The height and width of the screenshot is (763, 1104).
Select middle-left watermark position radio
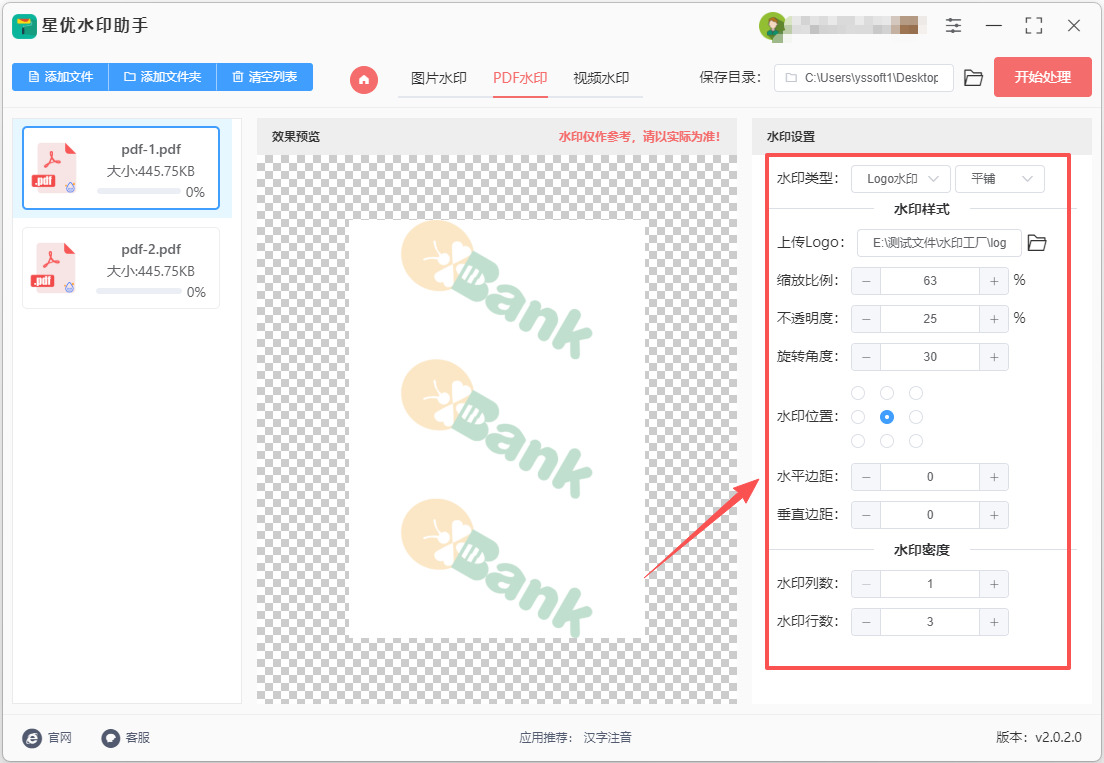(858, 417)
